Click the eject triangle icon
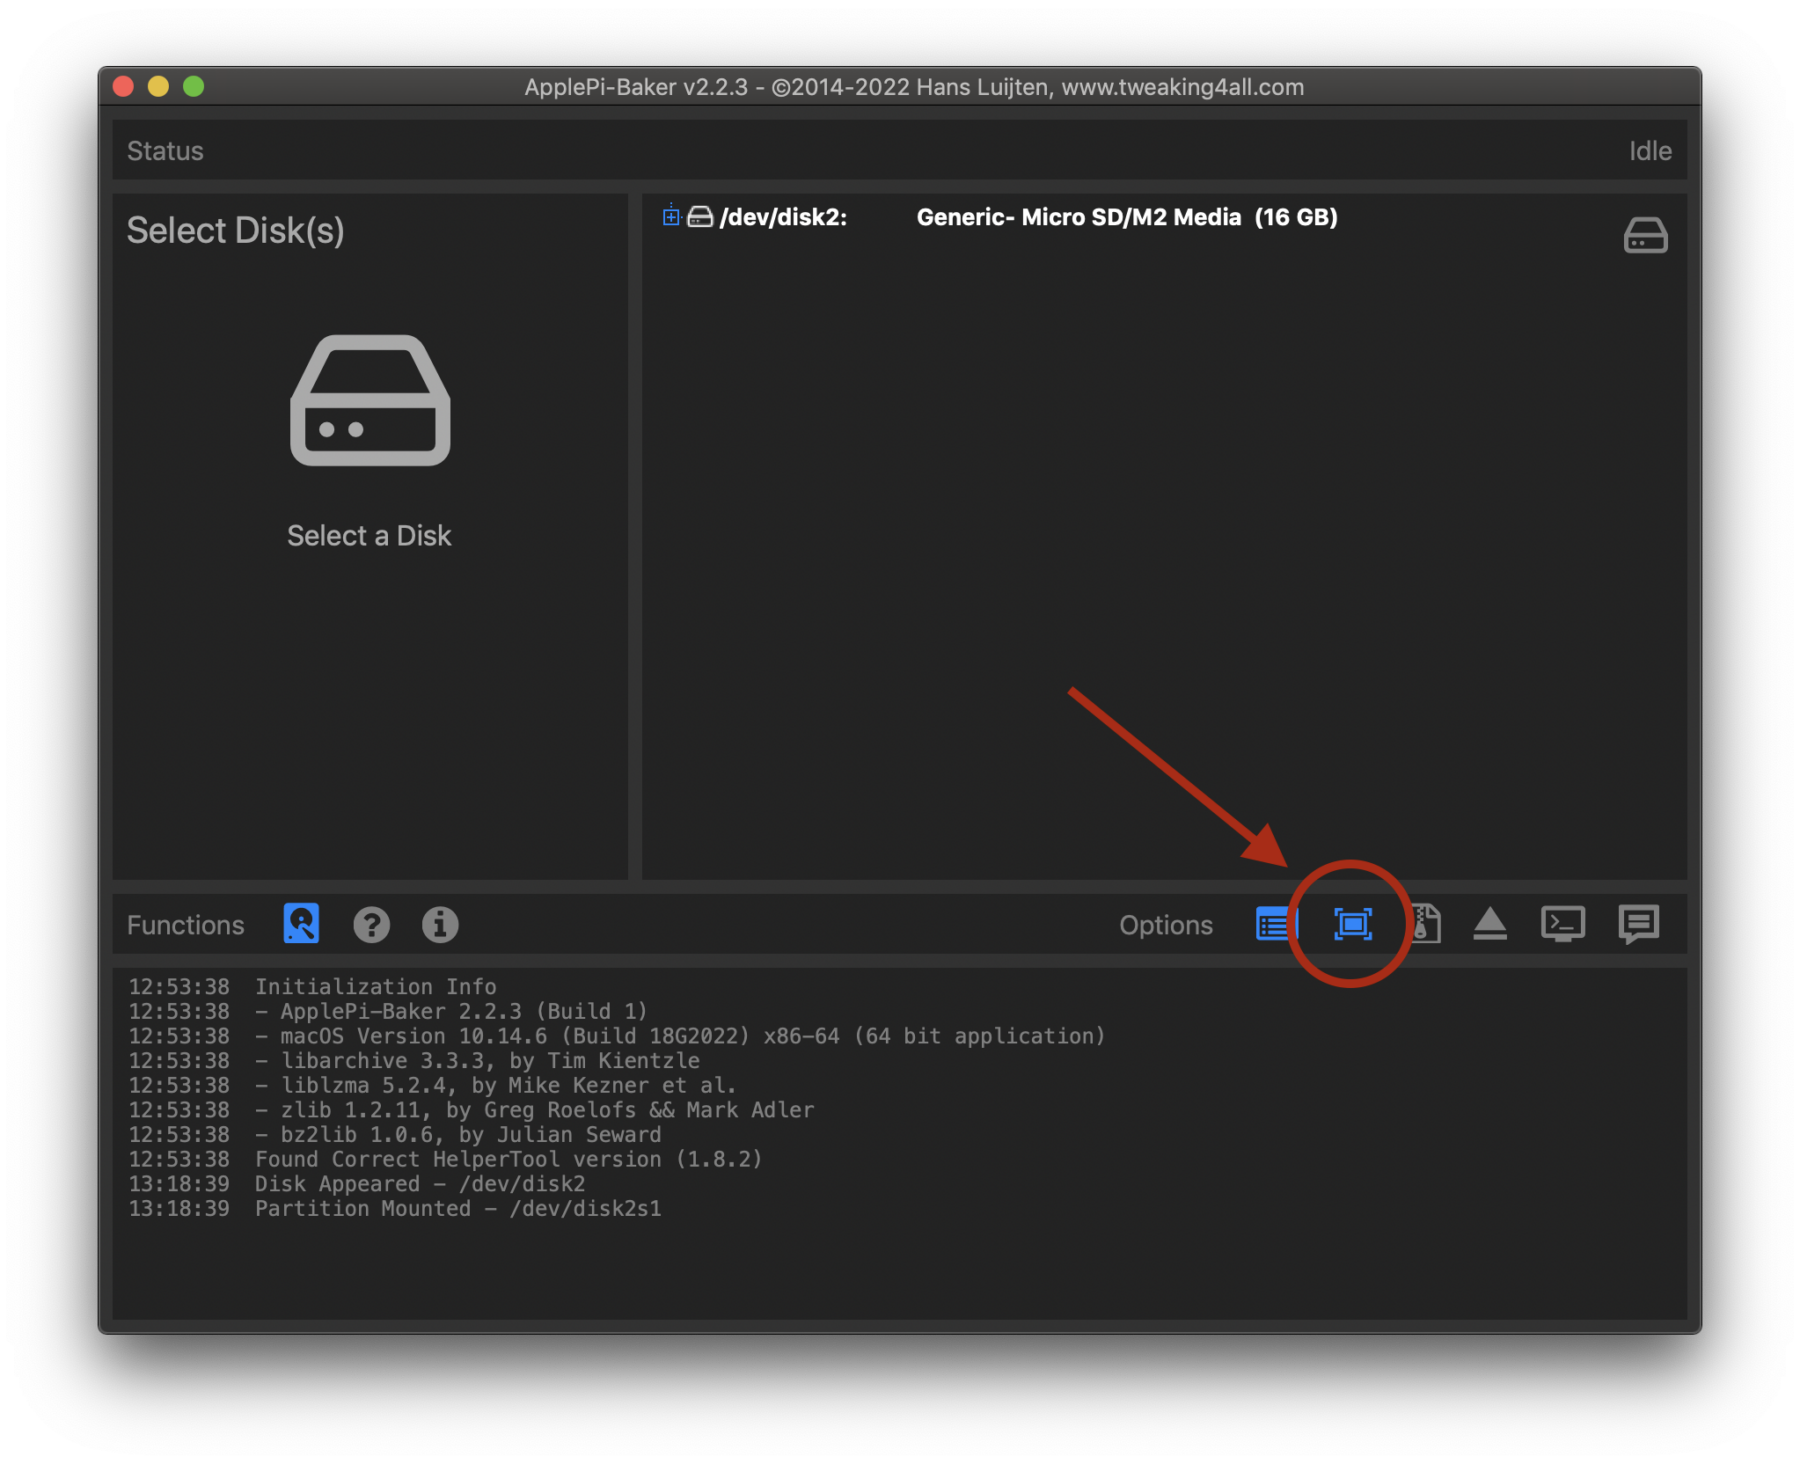 coord(1490,924)
